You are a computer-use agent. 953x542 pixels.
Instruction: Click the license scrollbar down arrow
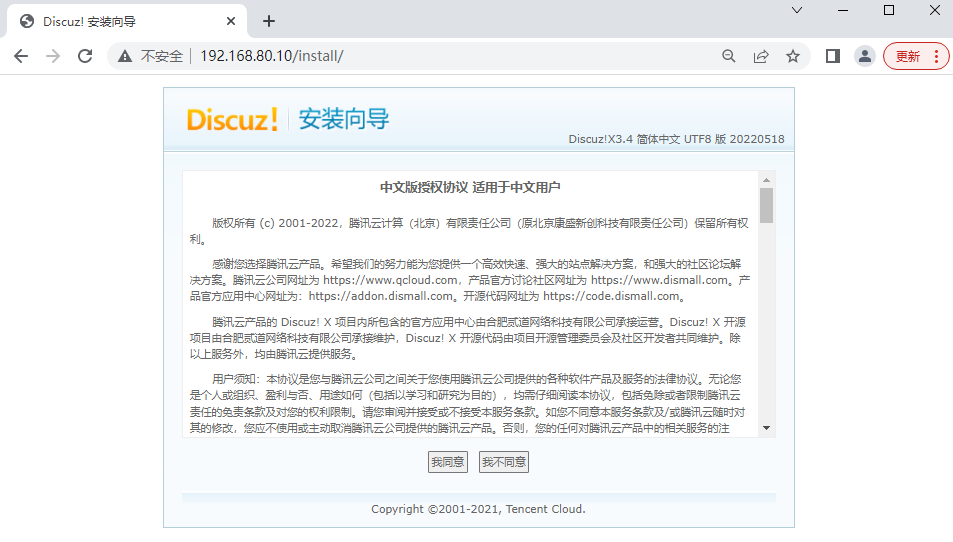click(x=766, y=428)
